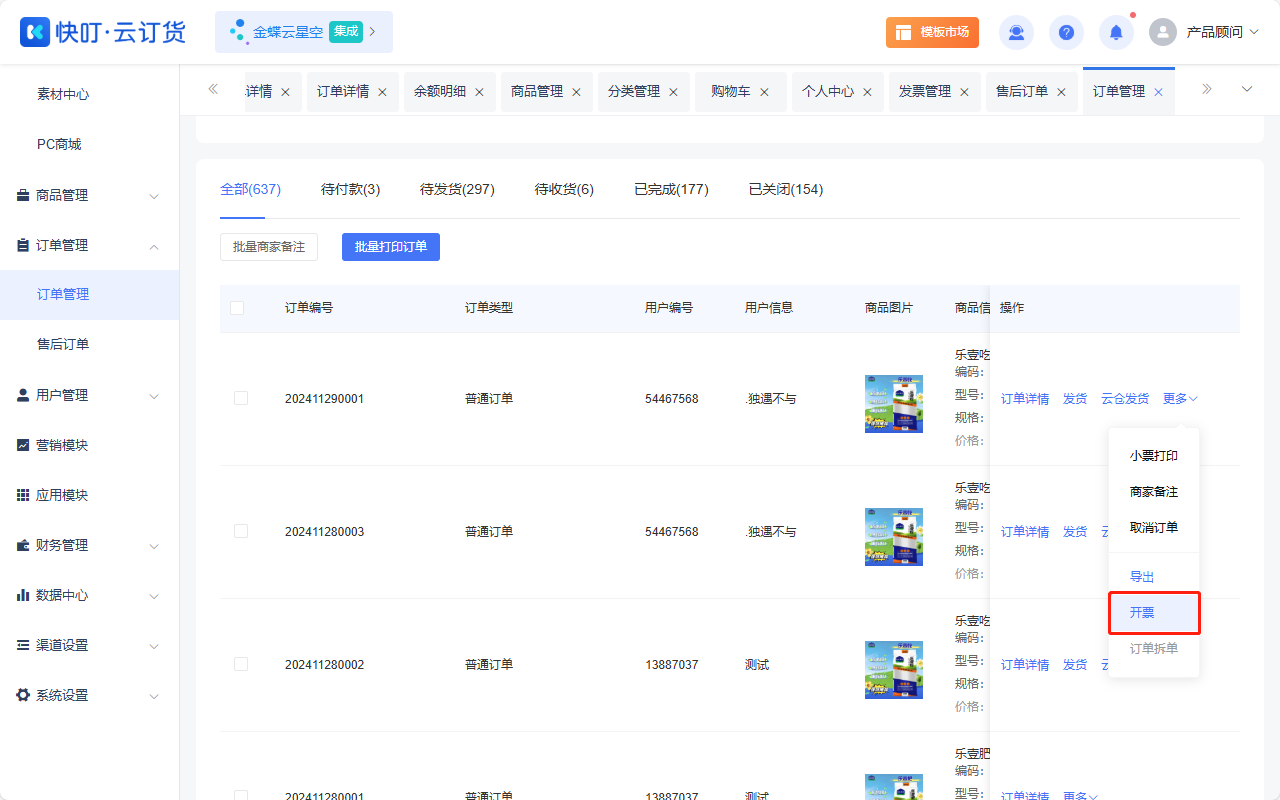The image size is (1280, 800).
Task: Open the 产品顾问 account dropdown
Action: 1222,32
